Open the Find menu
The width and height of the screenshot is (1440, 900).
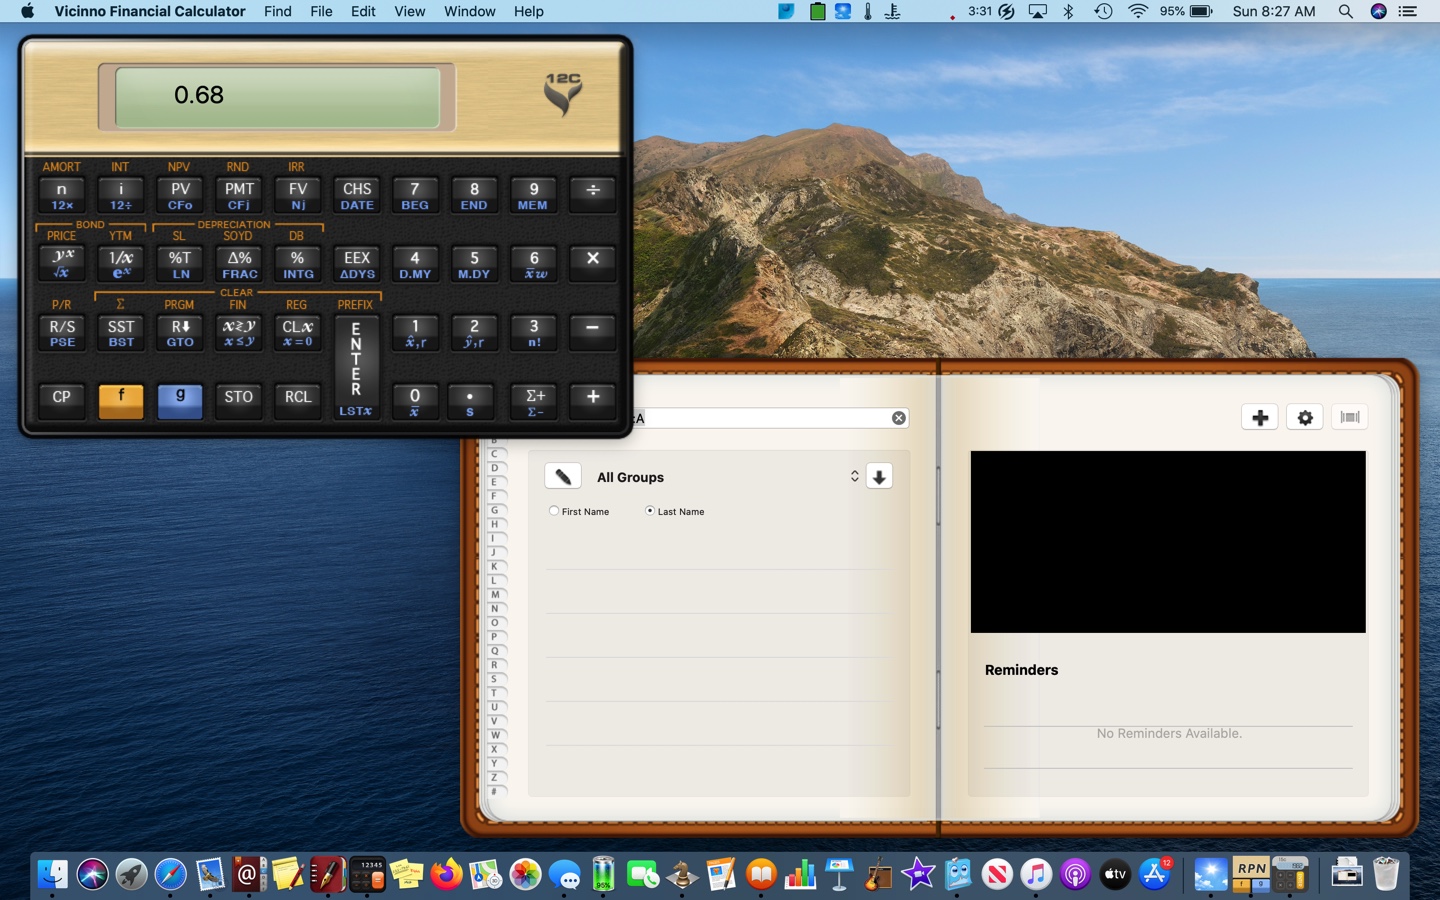click(x=278, y=11)
